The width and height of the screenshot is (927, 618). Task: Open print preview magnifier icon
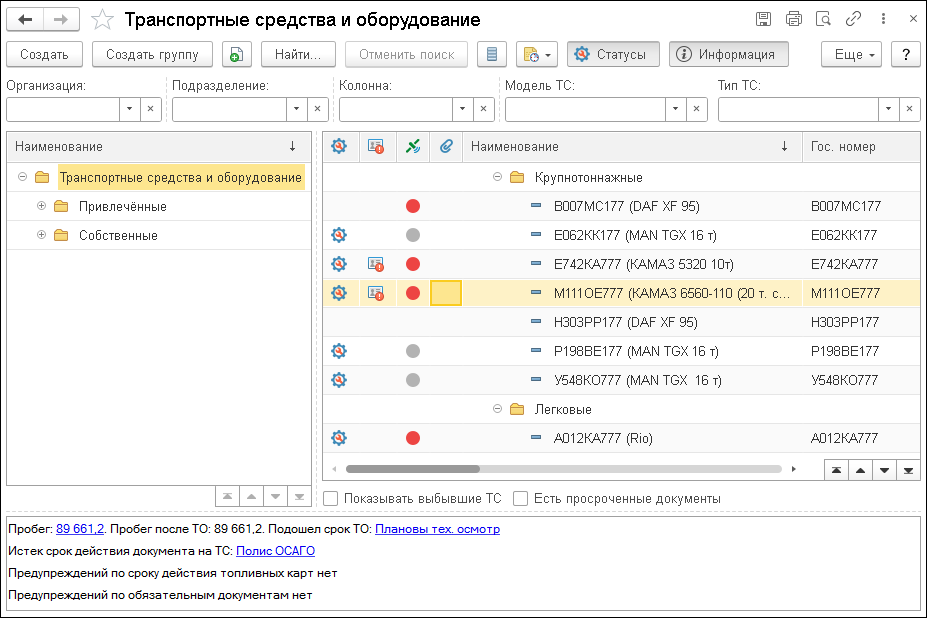click(x=823, y=19)
